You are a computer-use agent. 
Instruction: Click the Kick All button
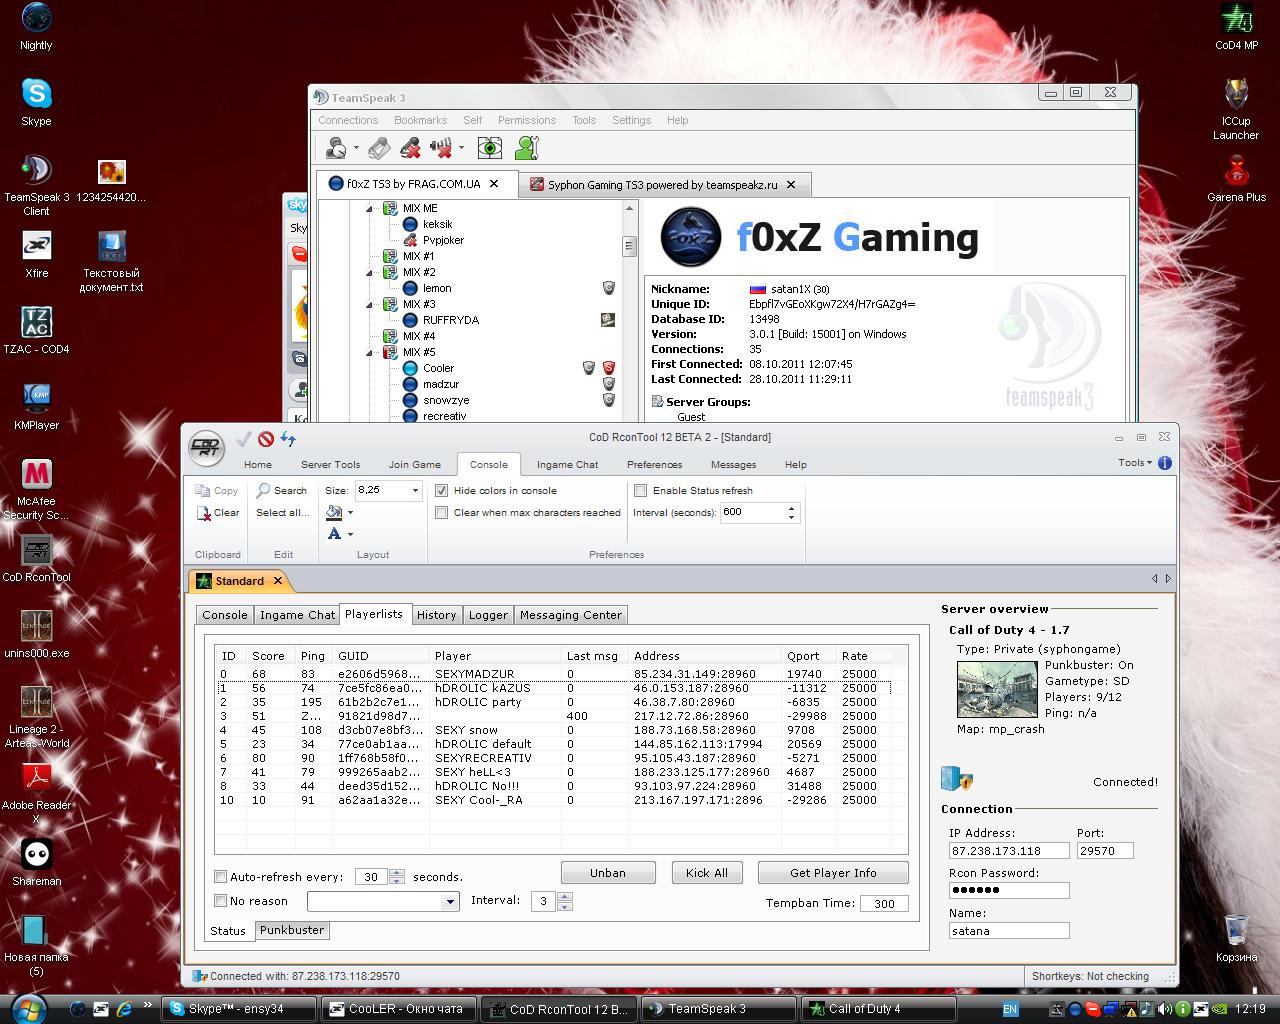707,873
